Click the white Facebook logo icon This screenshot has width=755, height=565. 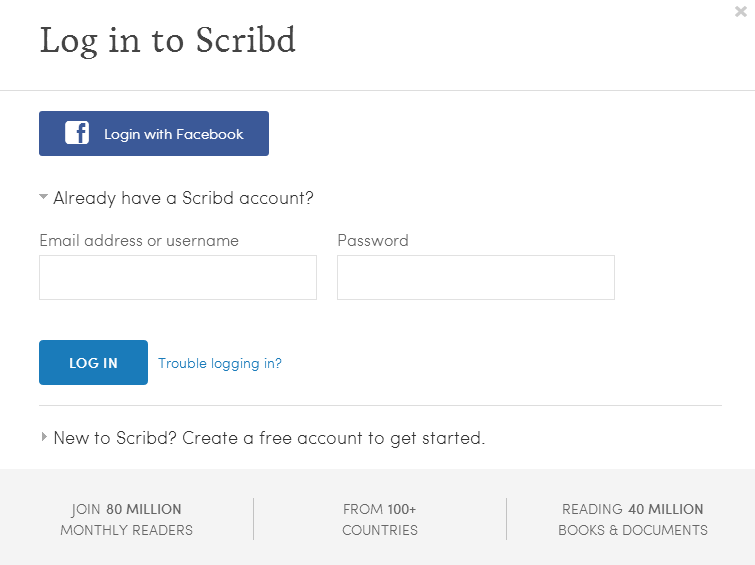pos(77,133)
